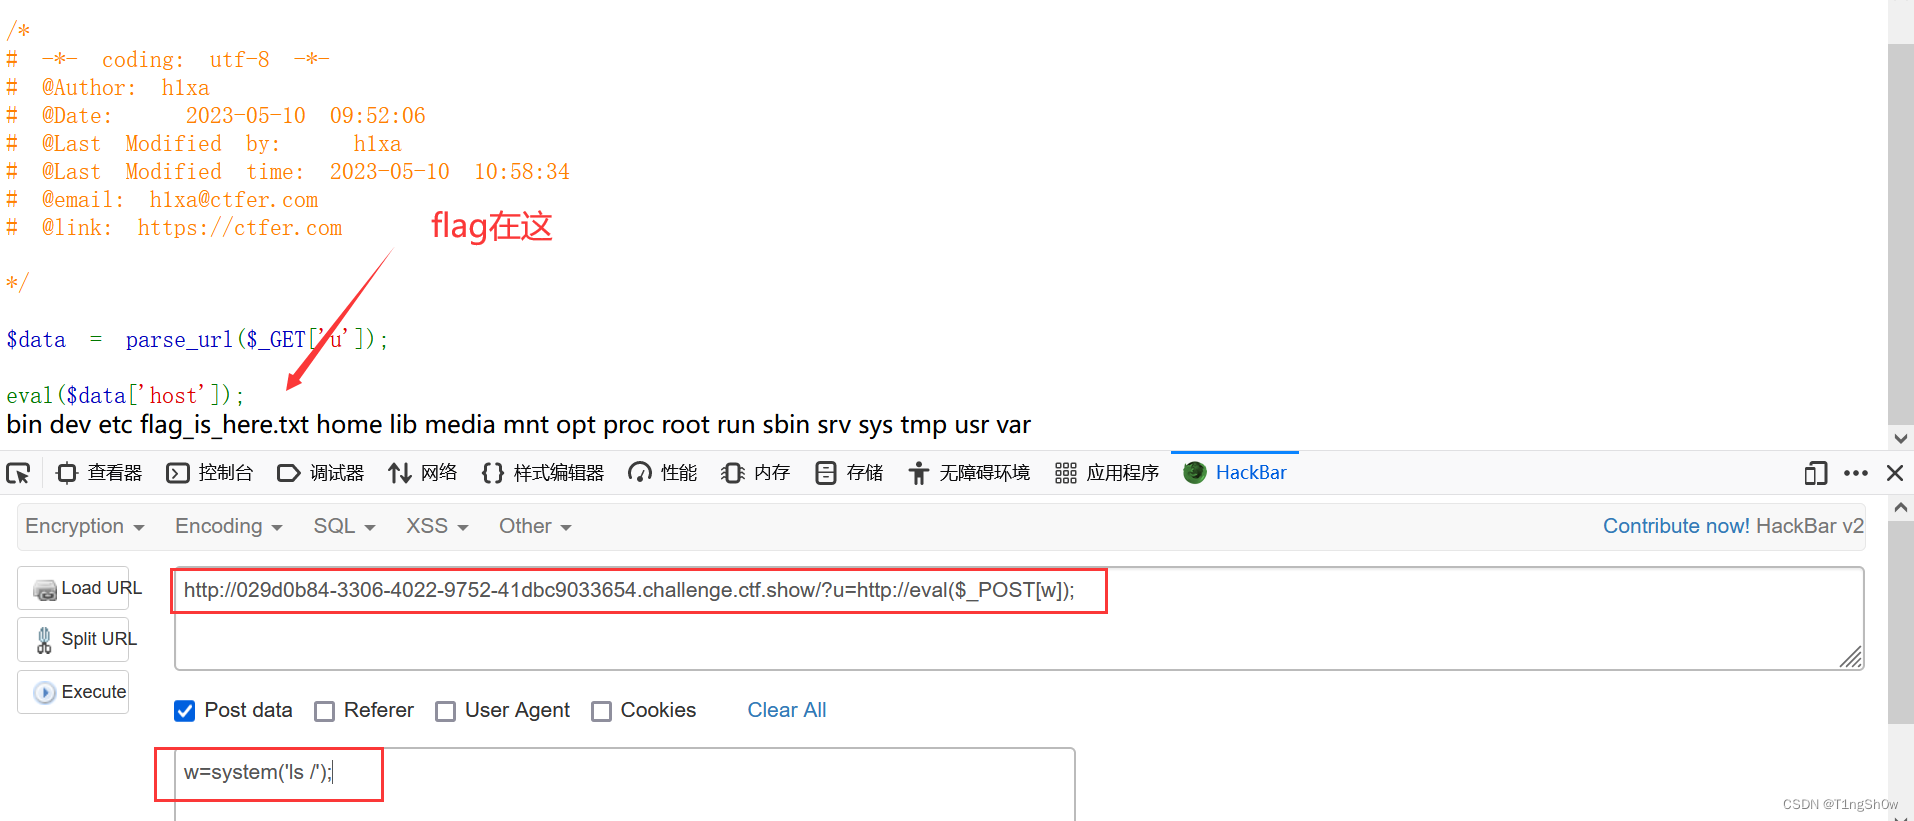This screenshot has height=821, width=1914.
Task: Click the eval($data['host']) code line
Action: click(x=125, y=396)
